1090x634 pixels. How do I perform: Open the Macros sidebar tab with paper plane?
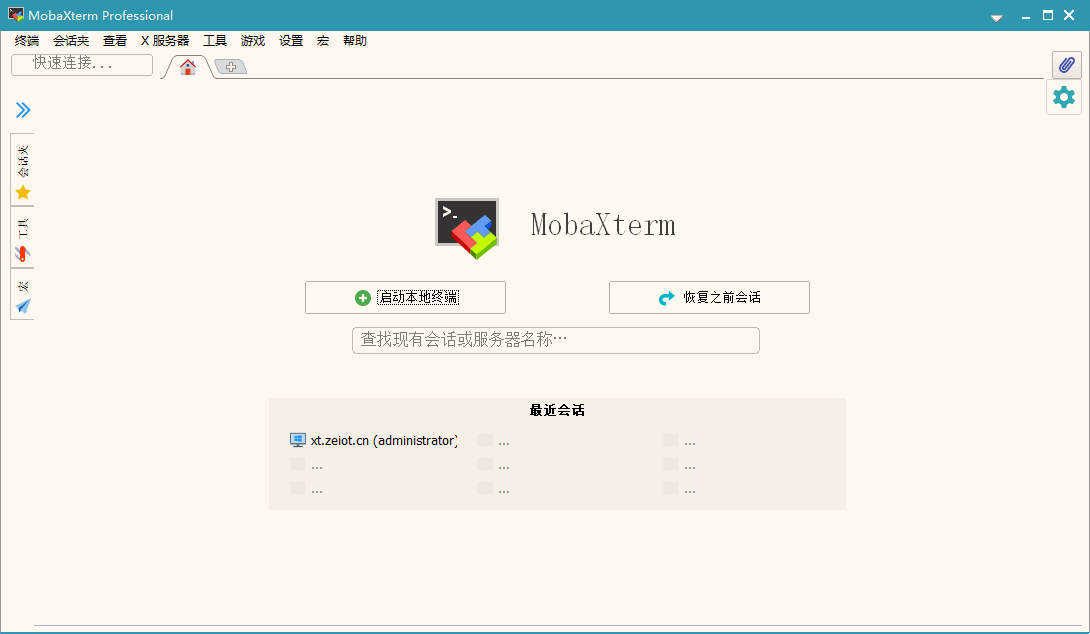click(23, 295)
